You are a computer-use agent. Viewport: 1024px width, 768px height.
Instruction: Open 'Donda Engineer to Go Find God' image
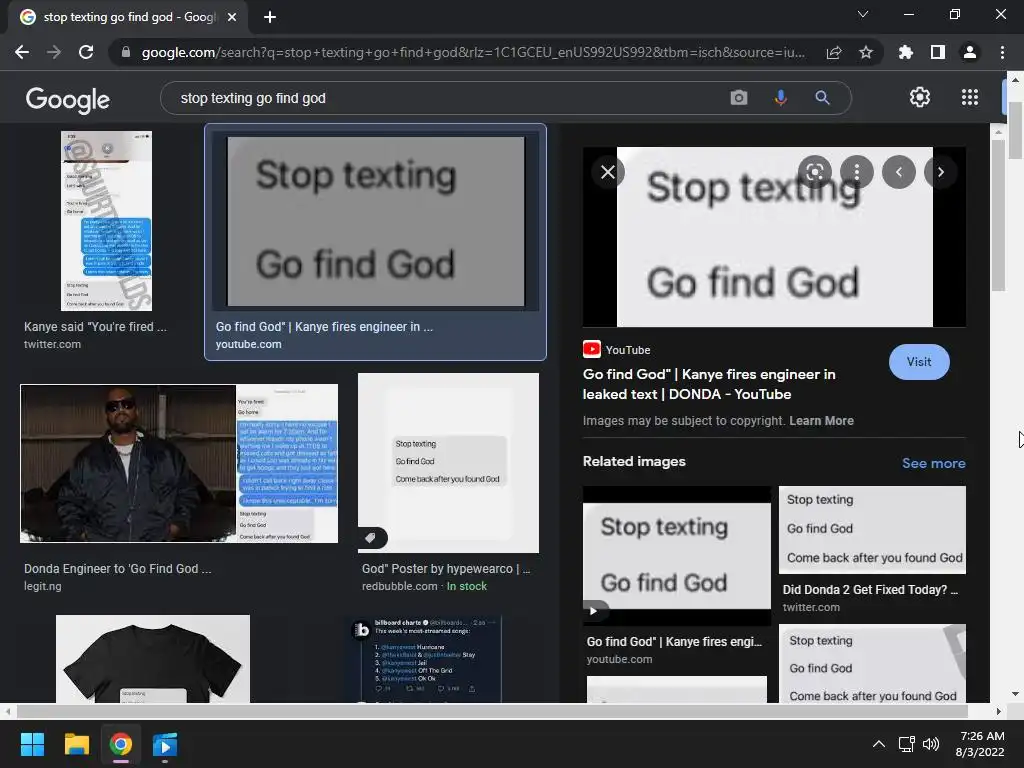click(179, 464)
